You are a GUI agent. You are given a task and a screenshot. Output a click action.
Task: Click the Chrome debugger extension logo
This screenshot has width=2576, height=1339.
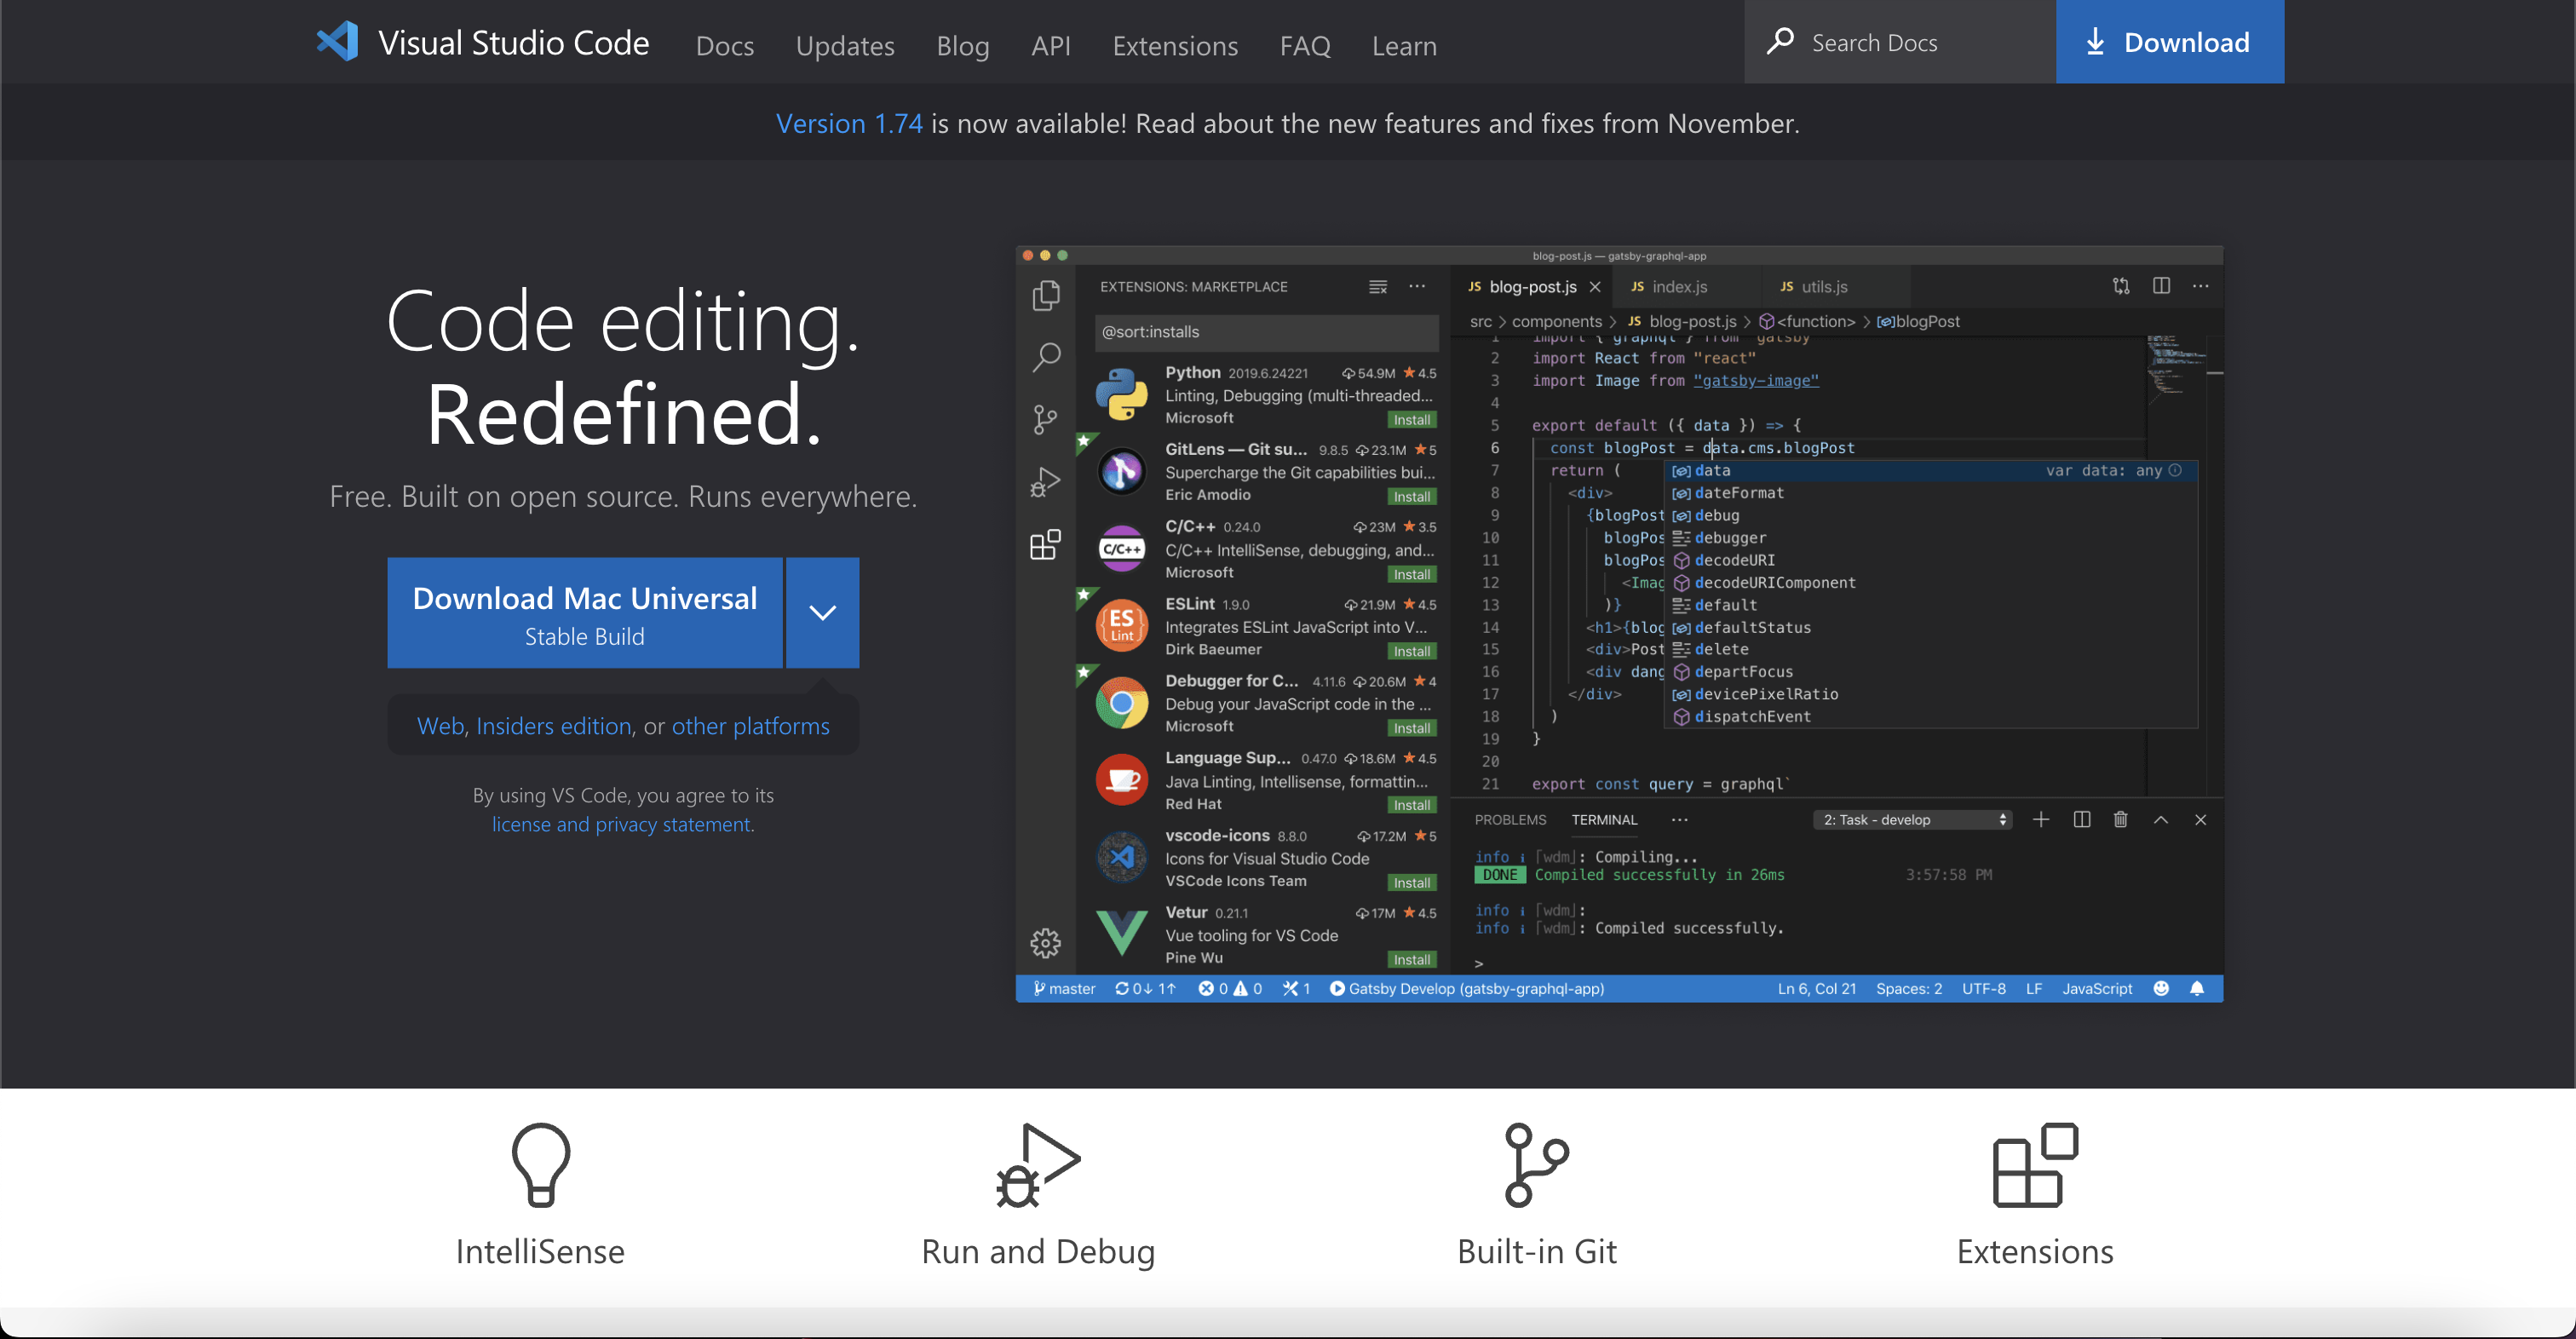tap(1121, 703)
